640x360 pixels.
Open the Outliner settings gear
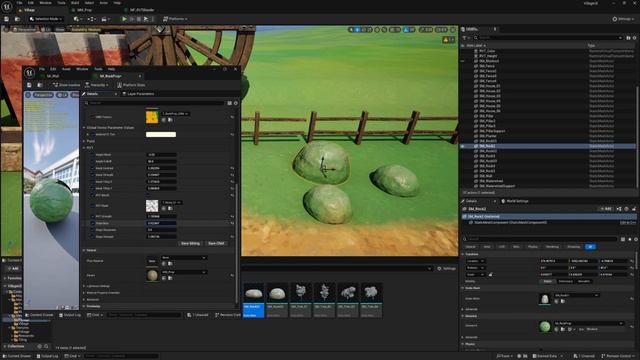[x=634, y=38]
